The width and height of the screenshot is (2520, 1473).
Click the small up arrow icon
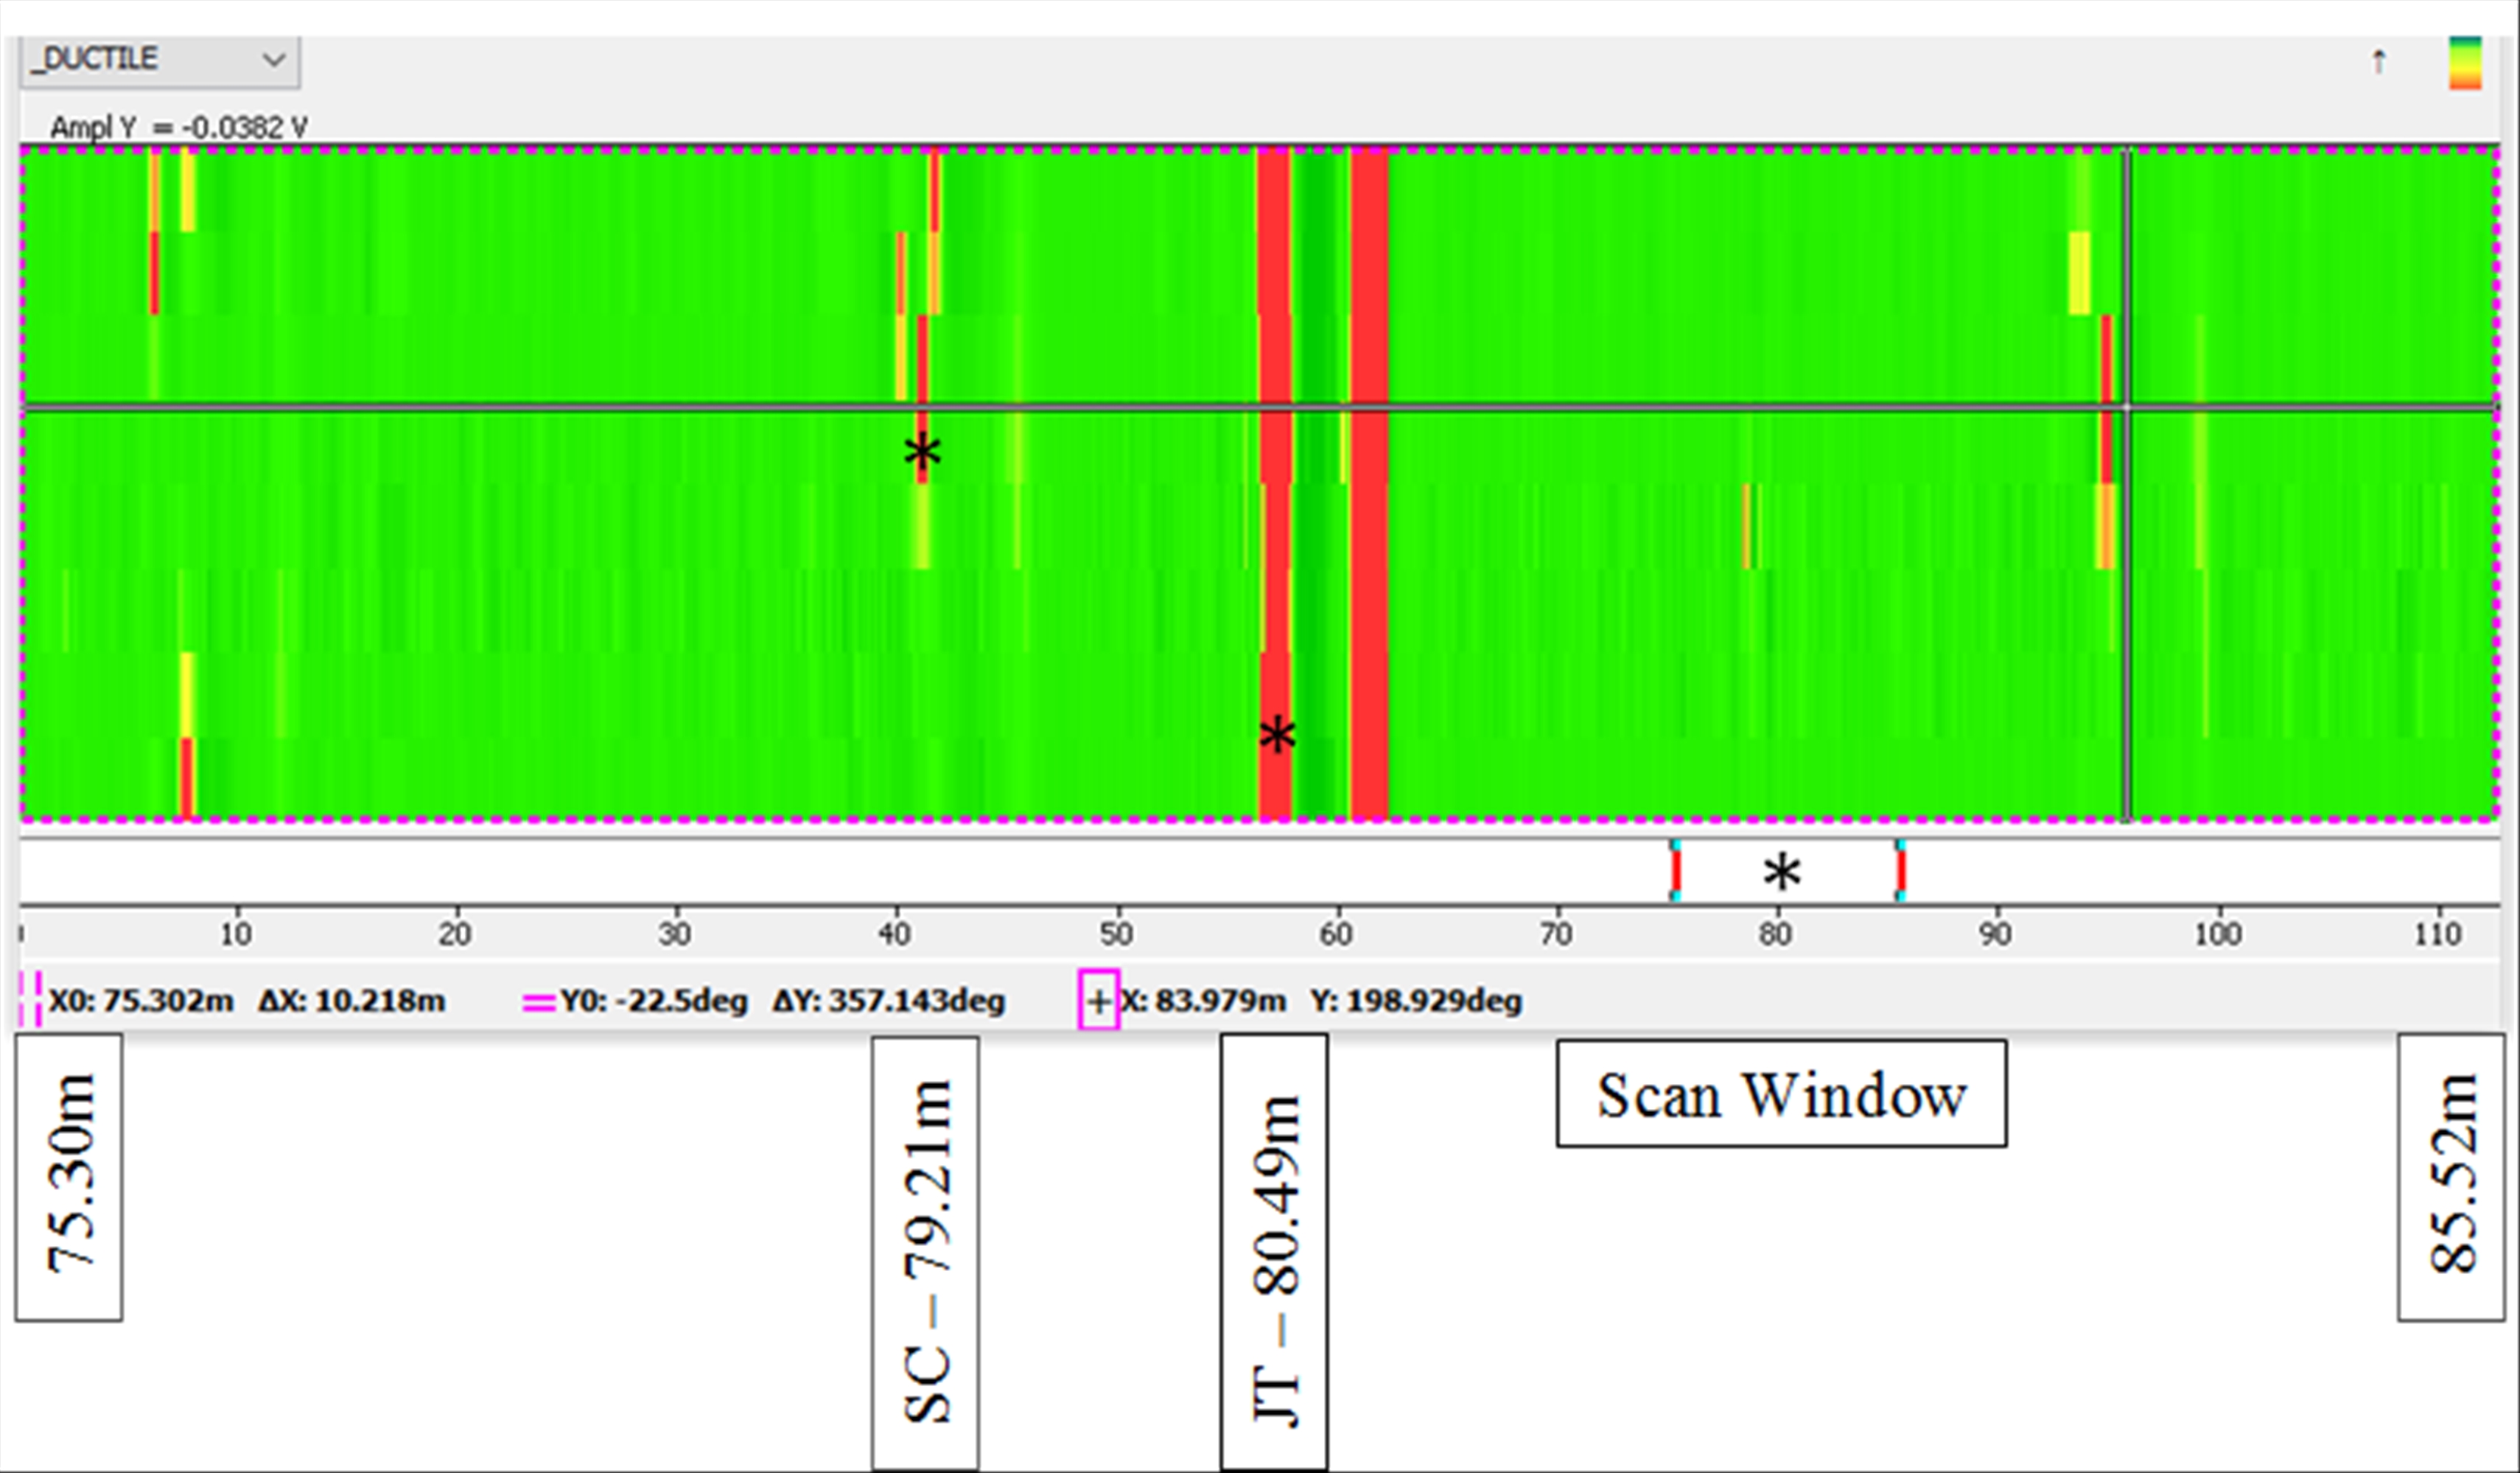[x=2379, y=62]
